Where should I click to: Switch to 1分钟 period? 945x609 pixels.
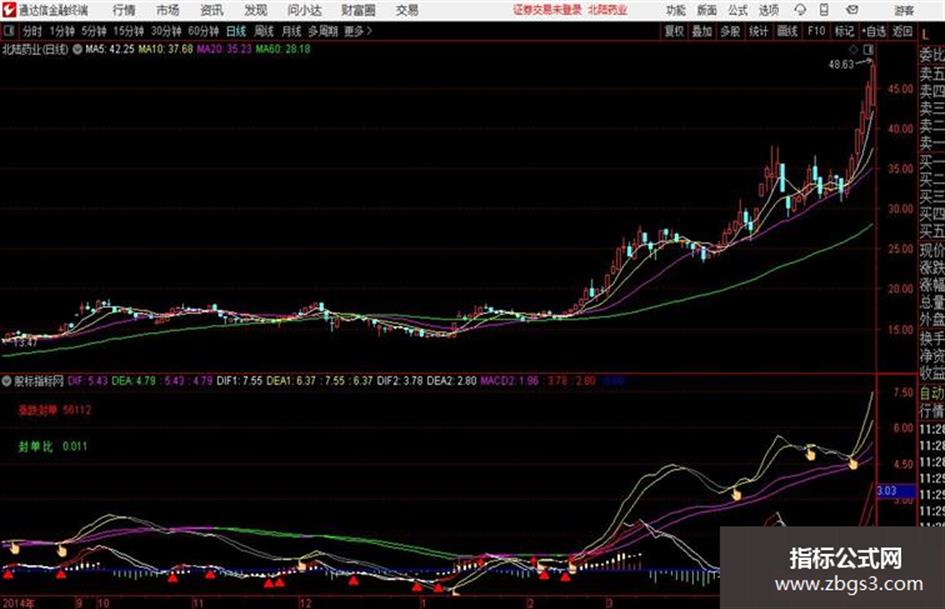(x=61, y=31)
